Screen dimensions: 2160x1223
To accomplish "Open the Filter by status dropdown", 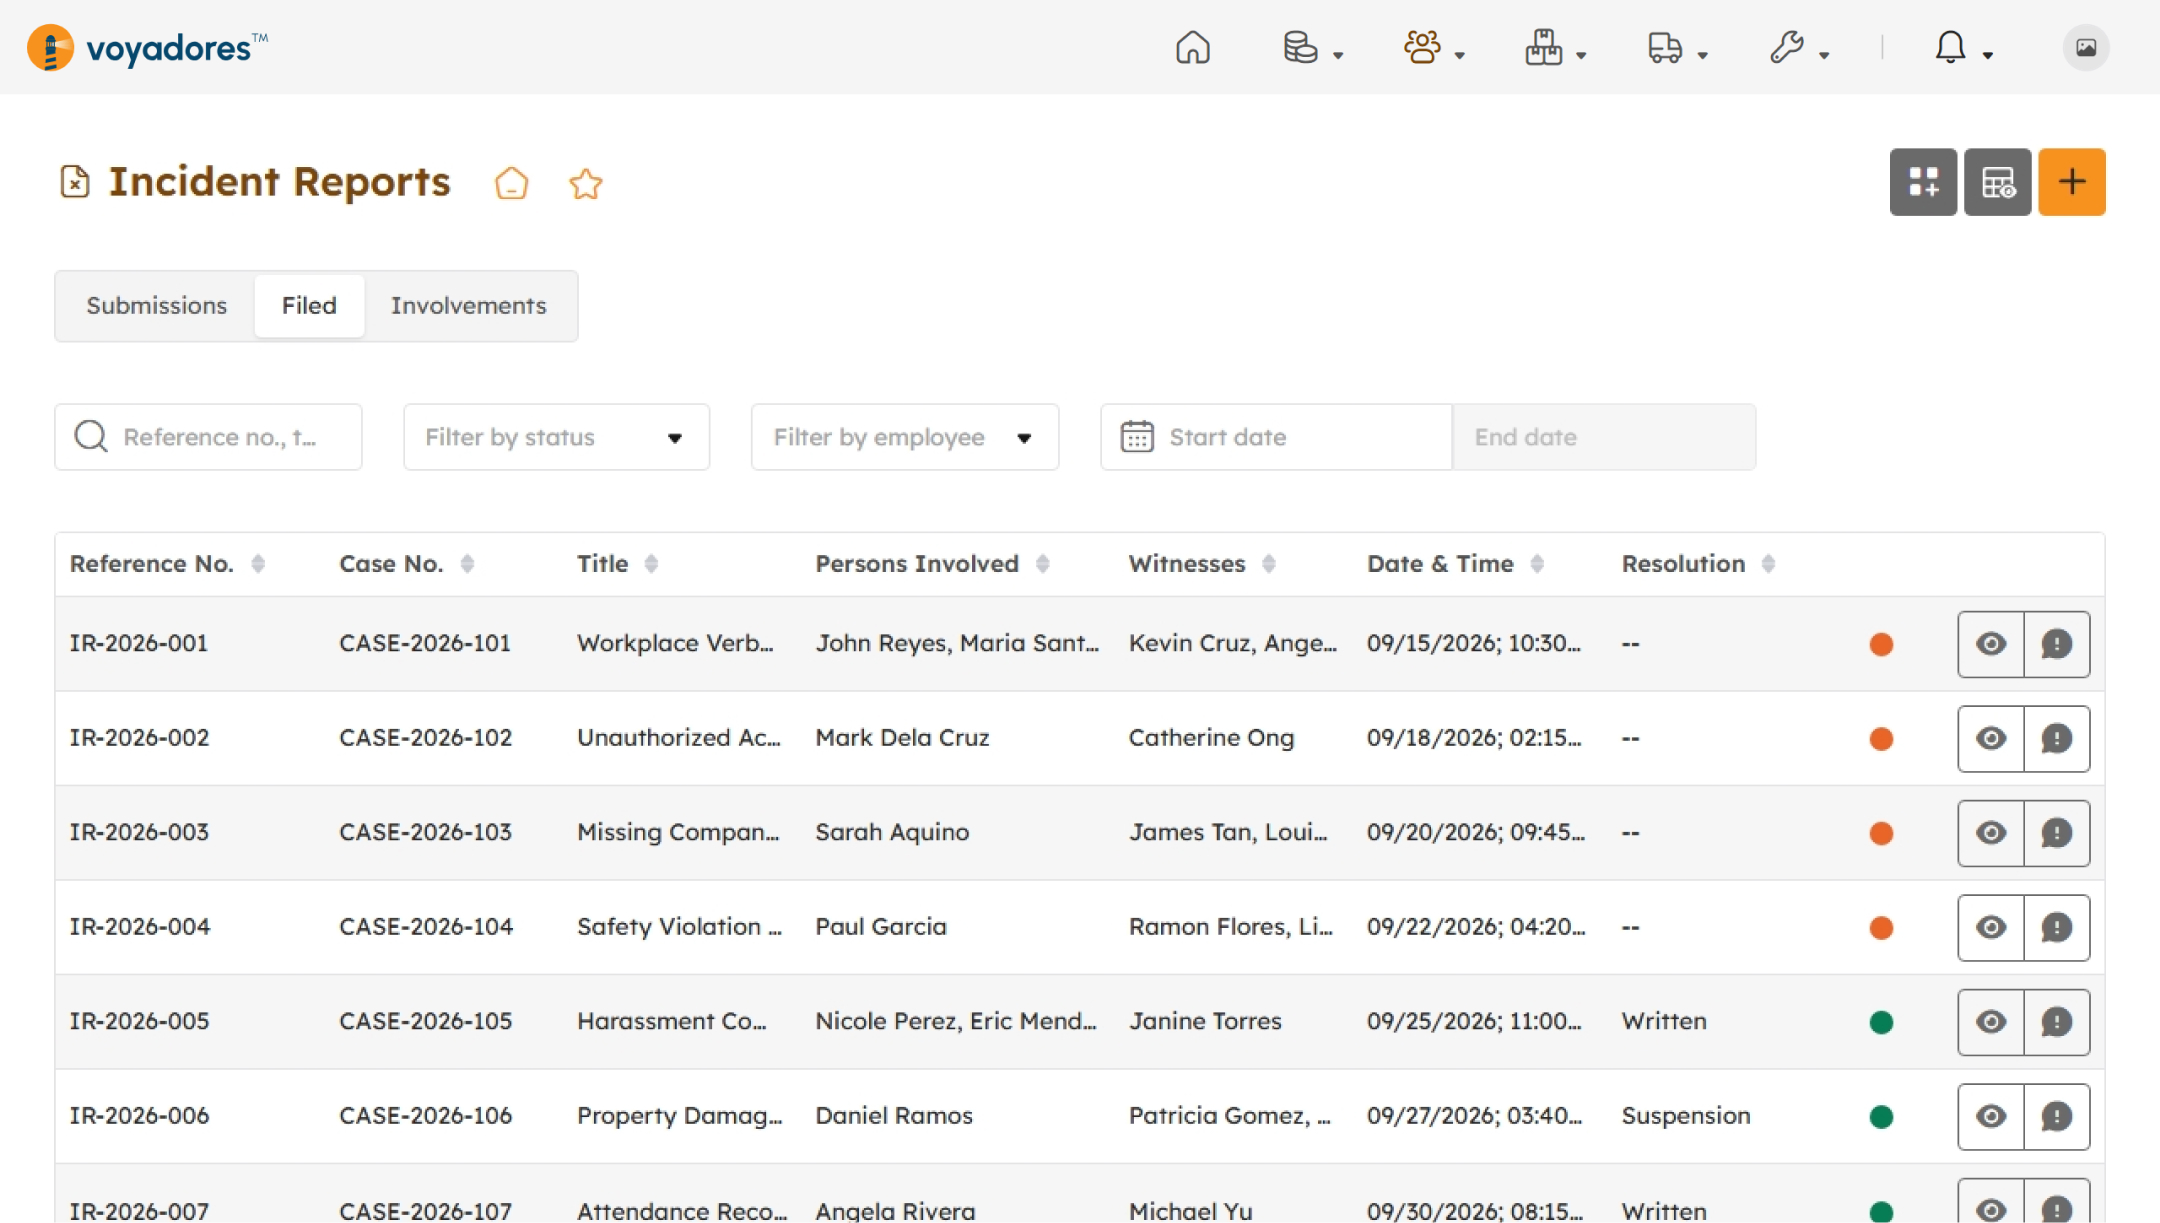I will [x=556, y=437].
